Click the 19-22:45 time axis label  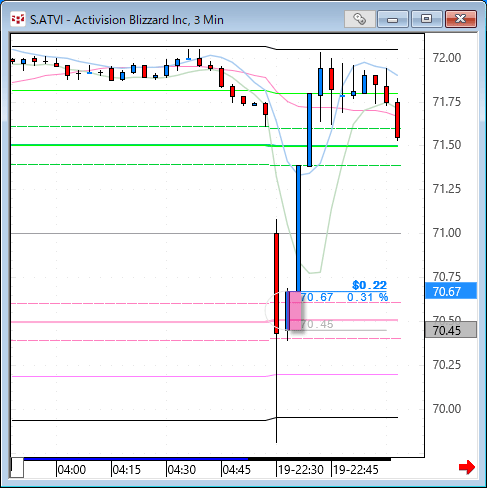click(x=356, y=470)
